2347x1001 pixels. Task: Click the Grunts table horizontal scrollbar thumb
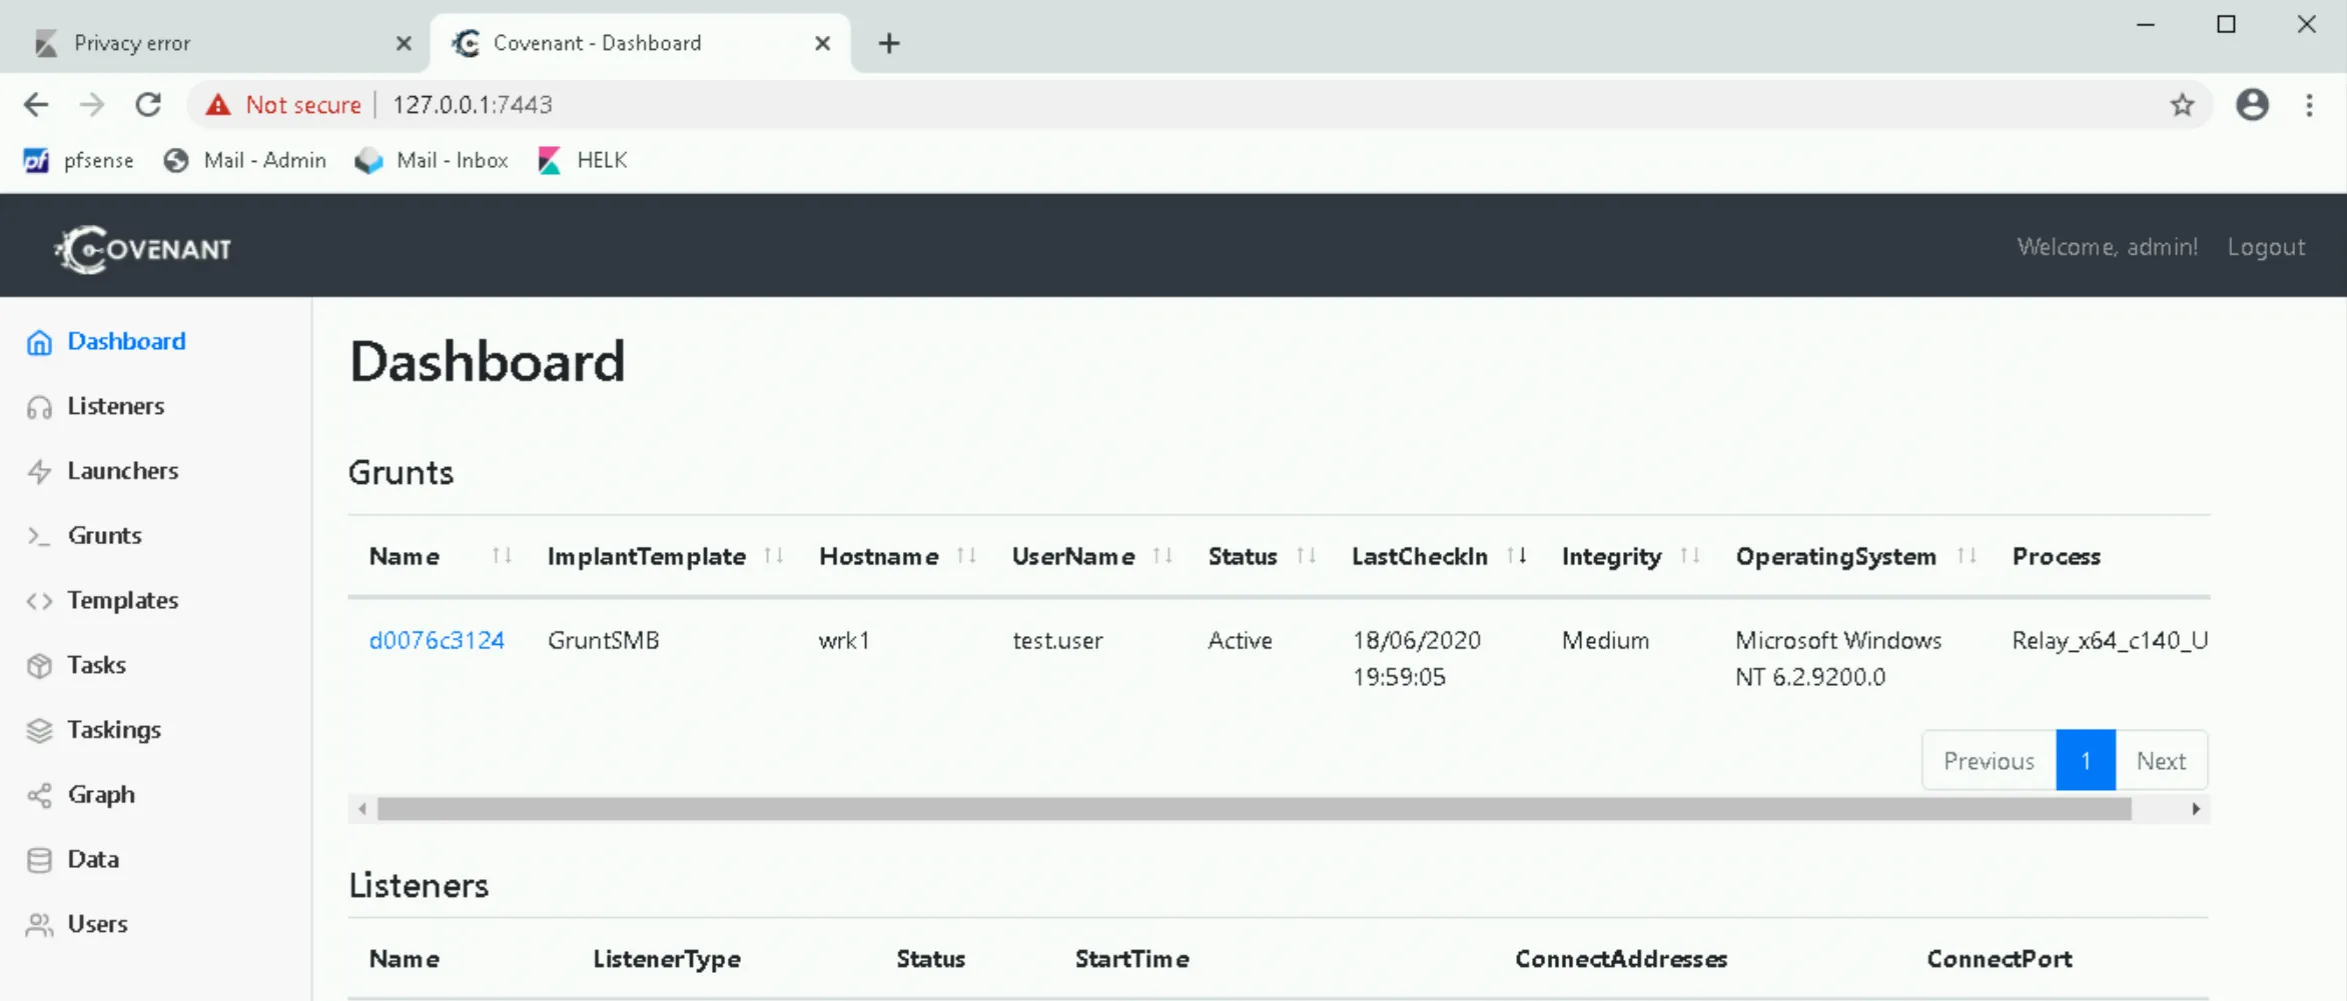(1254, 809)
